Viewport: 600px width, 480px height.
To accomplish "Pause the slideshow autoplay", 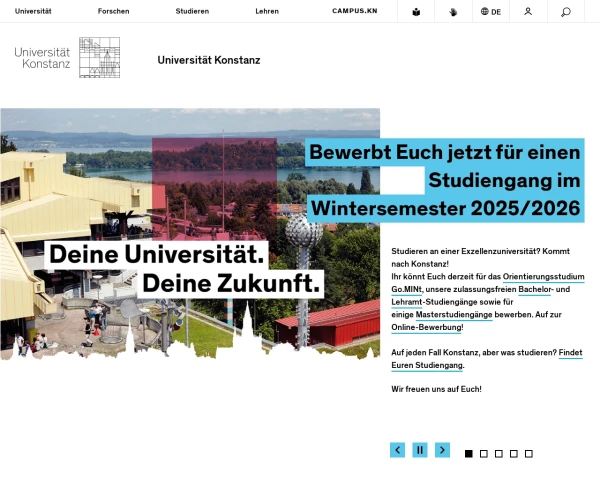I will (420, 450).
